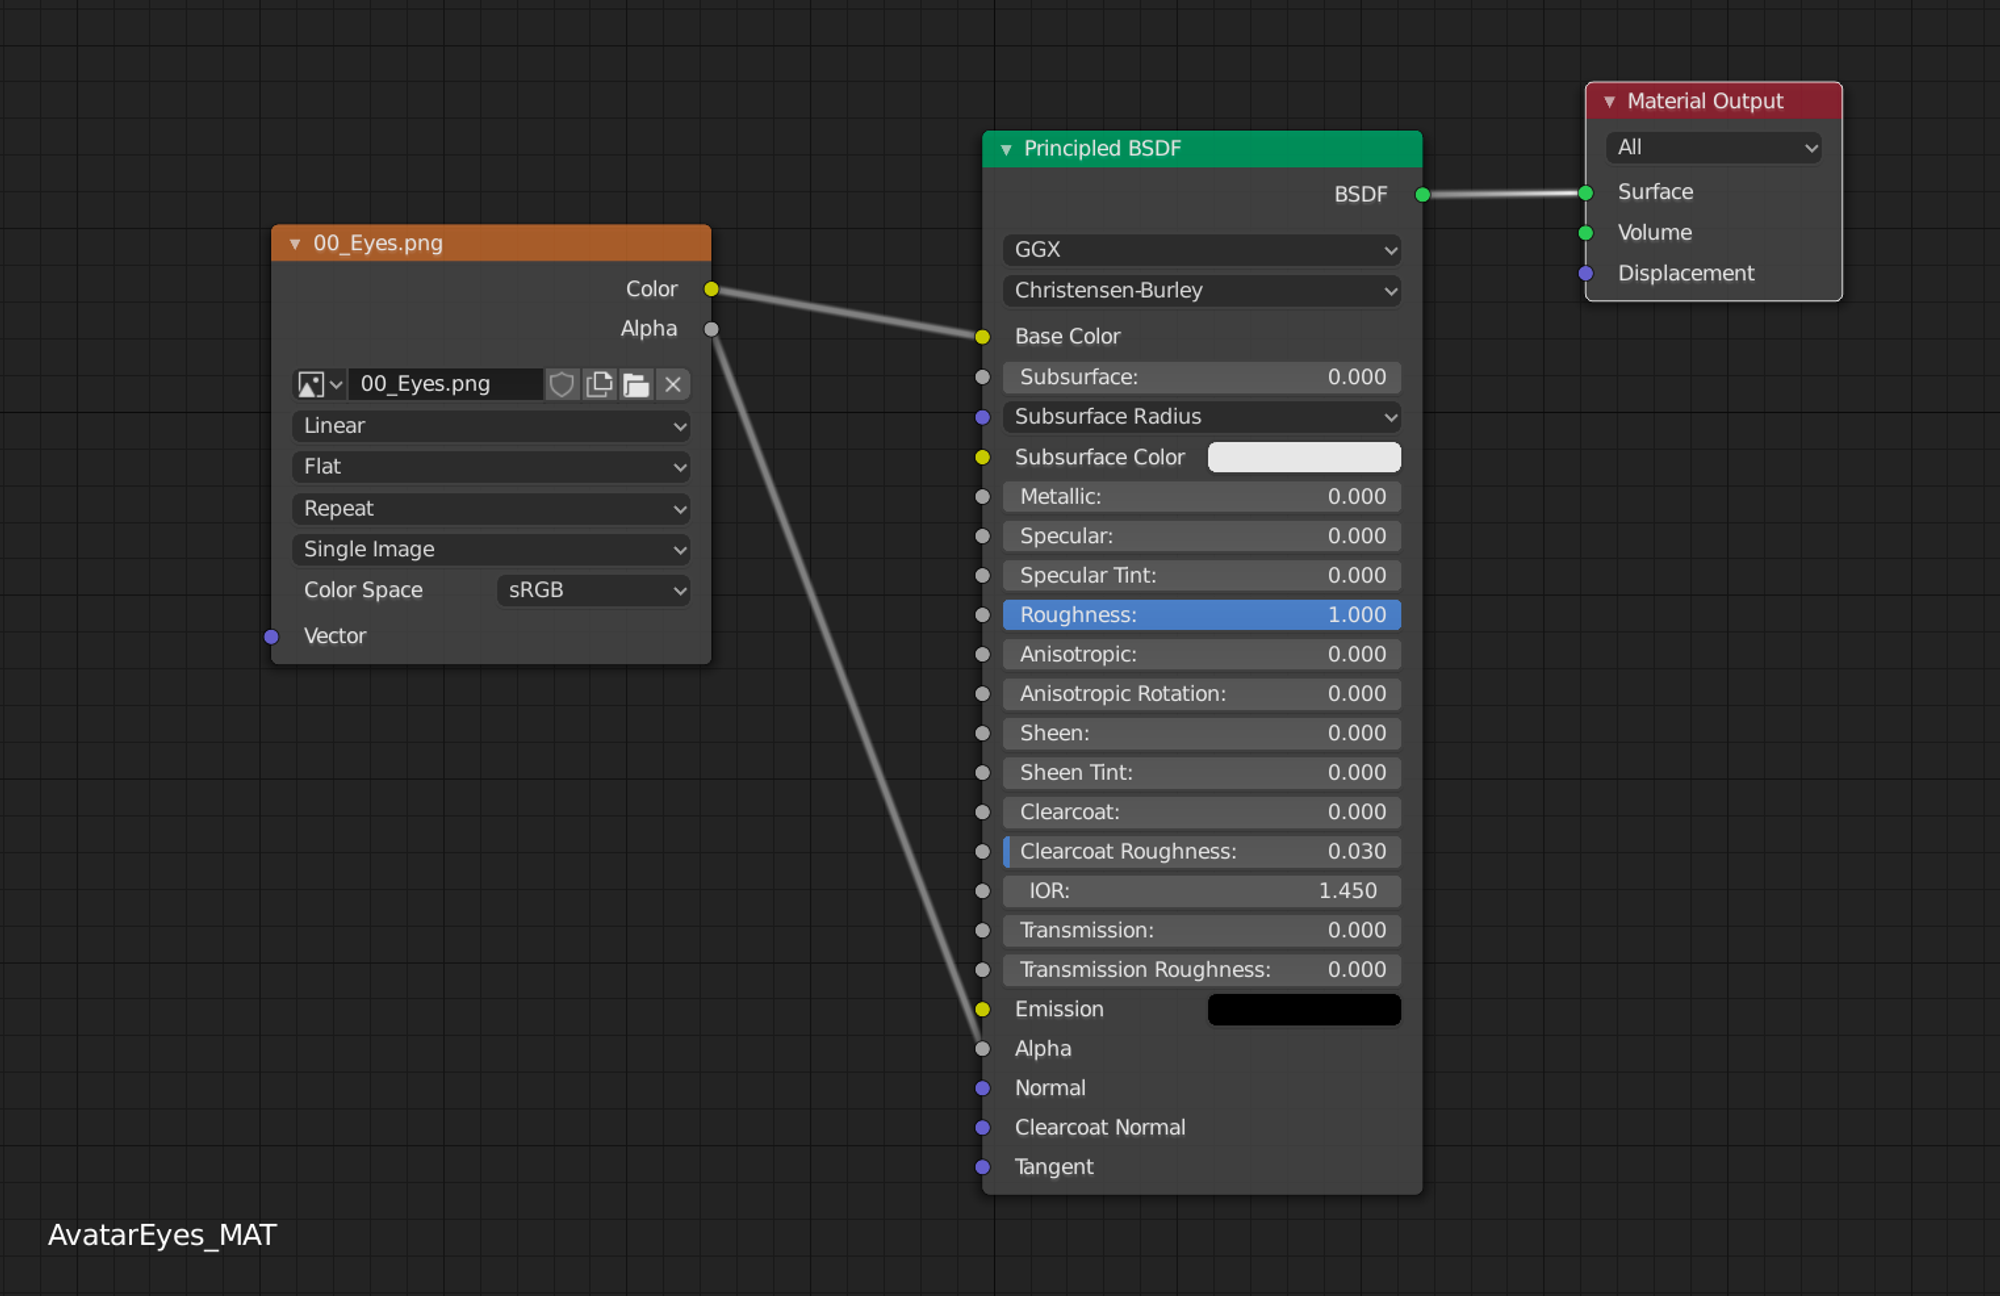Open the sRGB color space dropdown
This screenshot has width=2000, height=1296.
(x=594, y=590)
